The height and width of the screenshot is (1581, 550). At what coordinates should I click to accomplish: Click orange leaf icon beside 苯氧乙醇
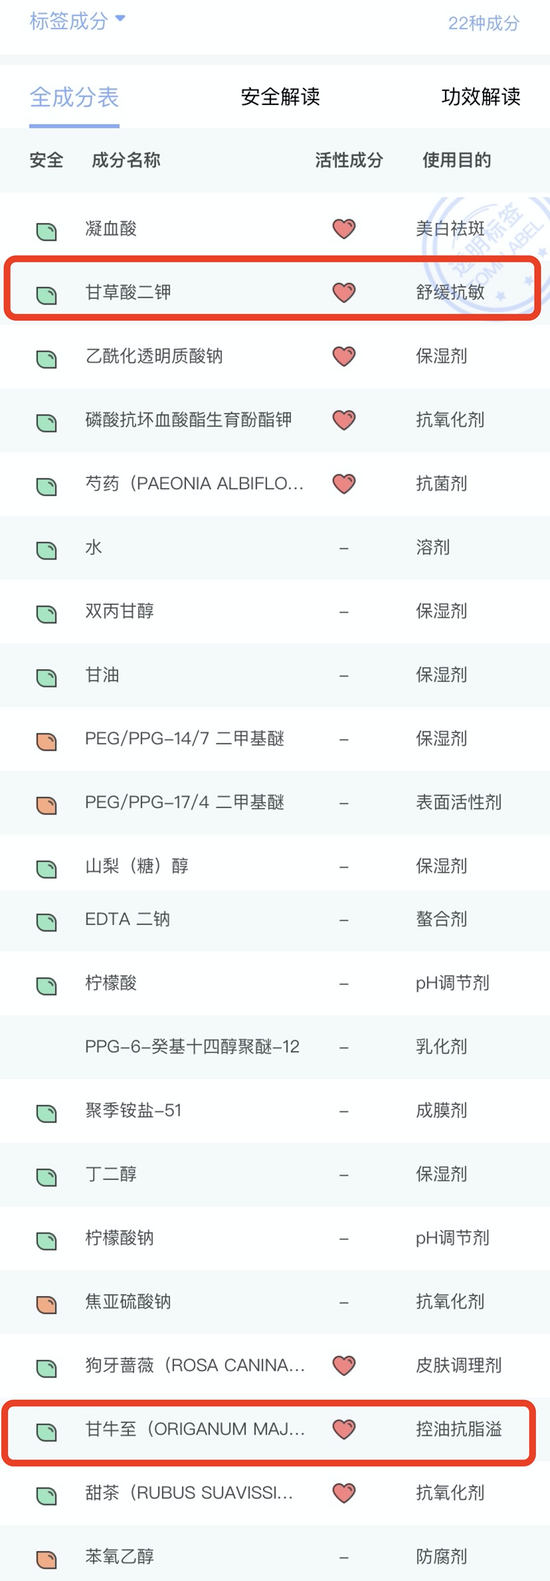46,1559
